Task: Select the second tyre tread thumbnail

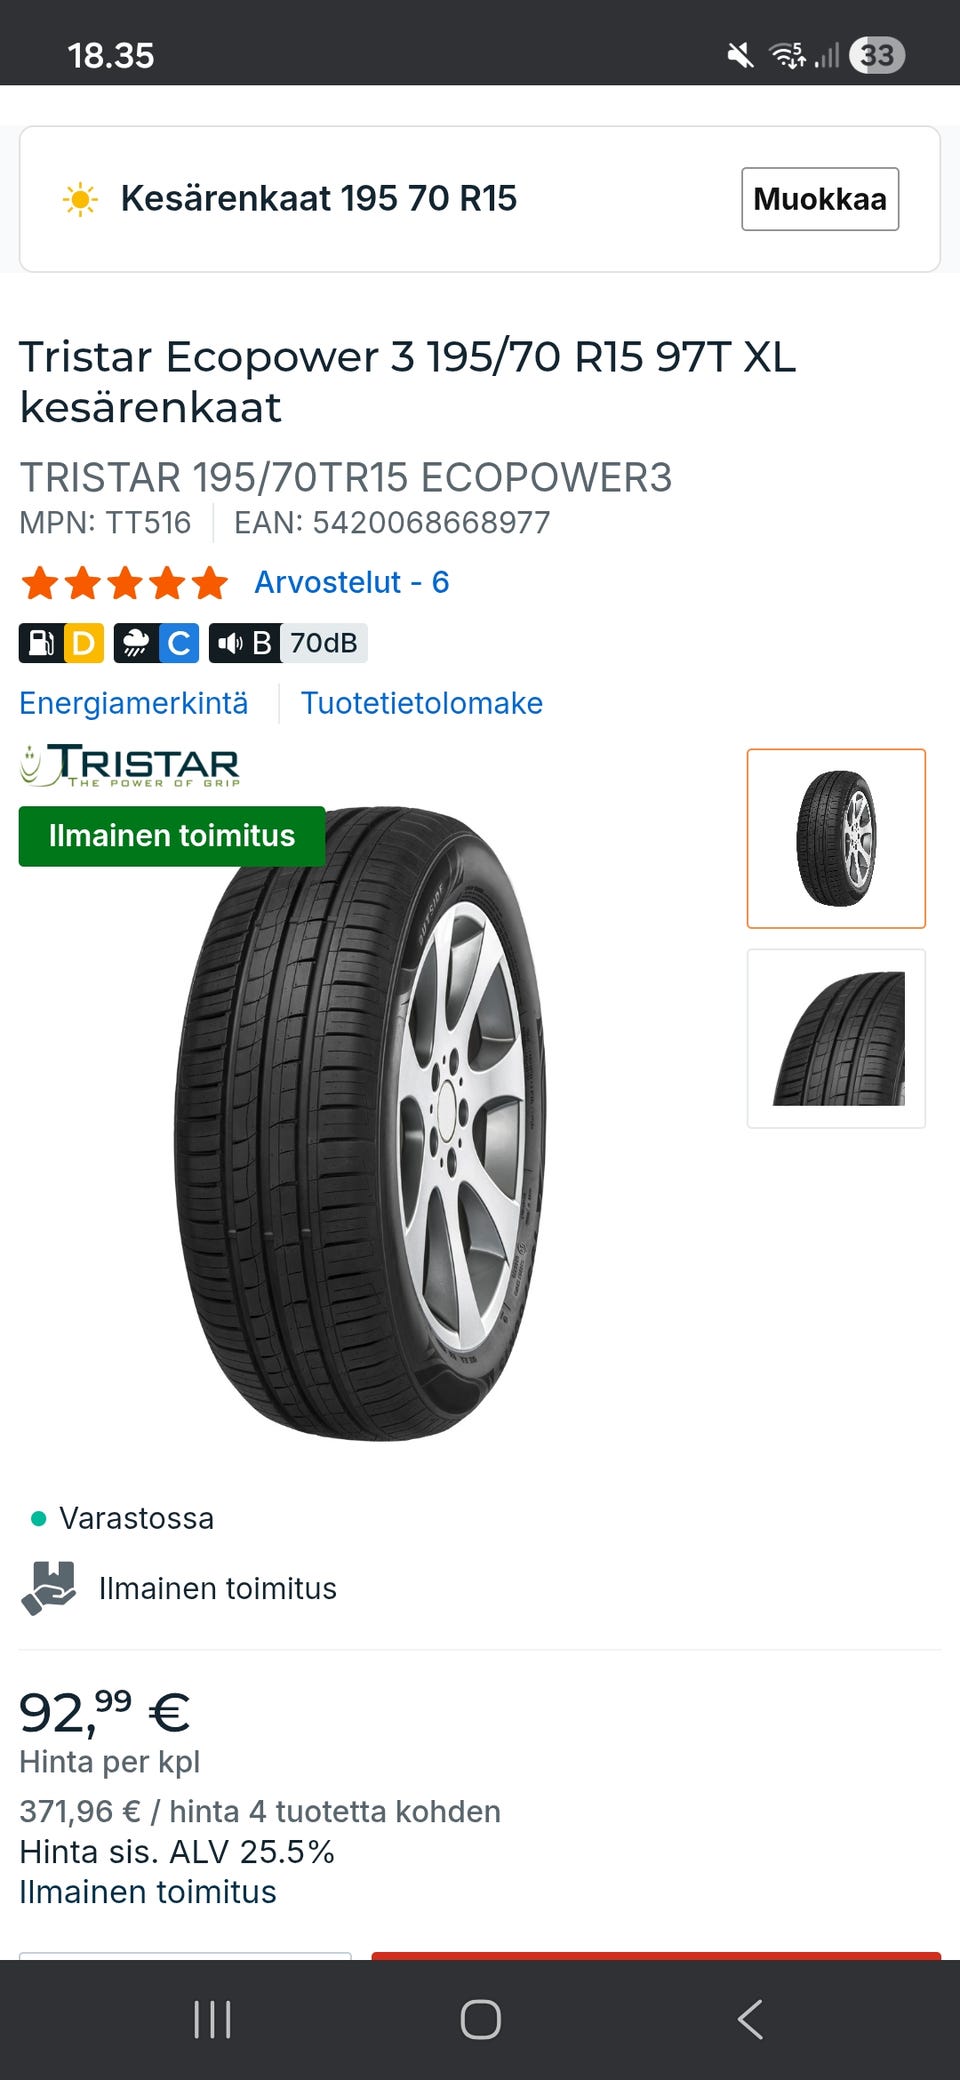Action: pos(836,1038)
